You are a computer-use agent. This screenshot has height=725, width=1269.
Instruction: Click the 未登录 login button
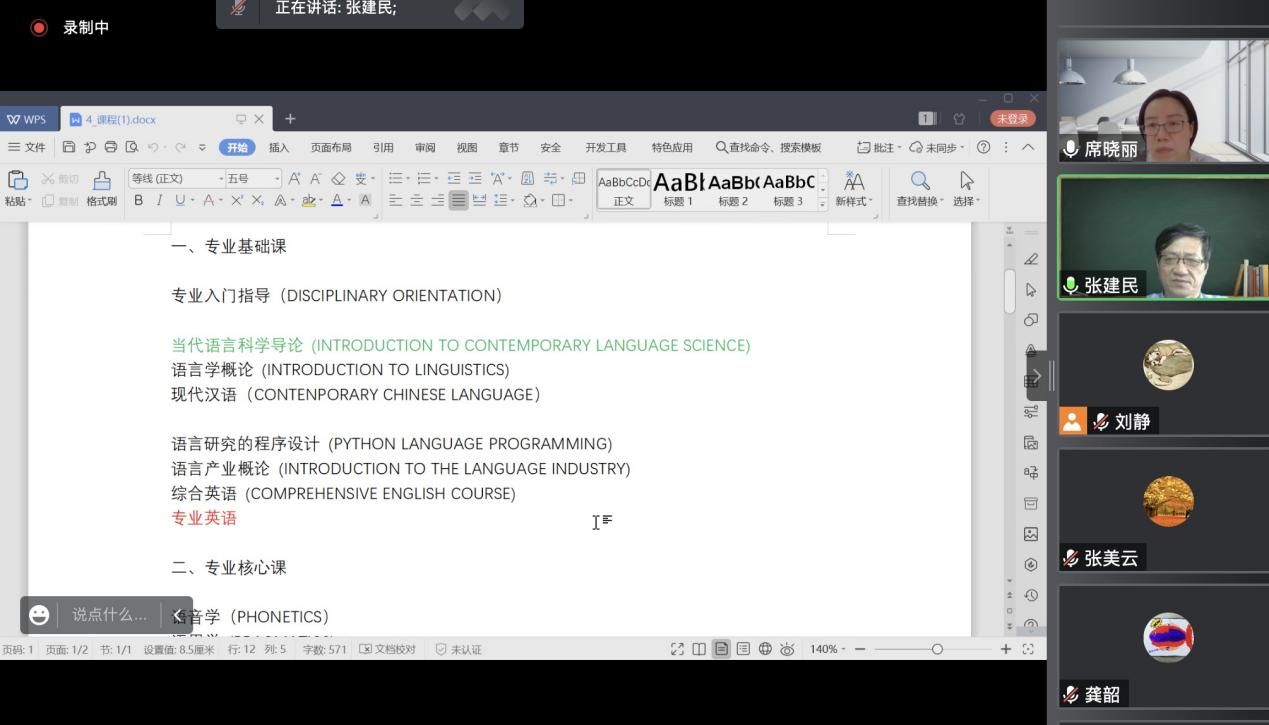click(x=1012, y=119)
